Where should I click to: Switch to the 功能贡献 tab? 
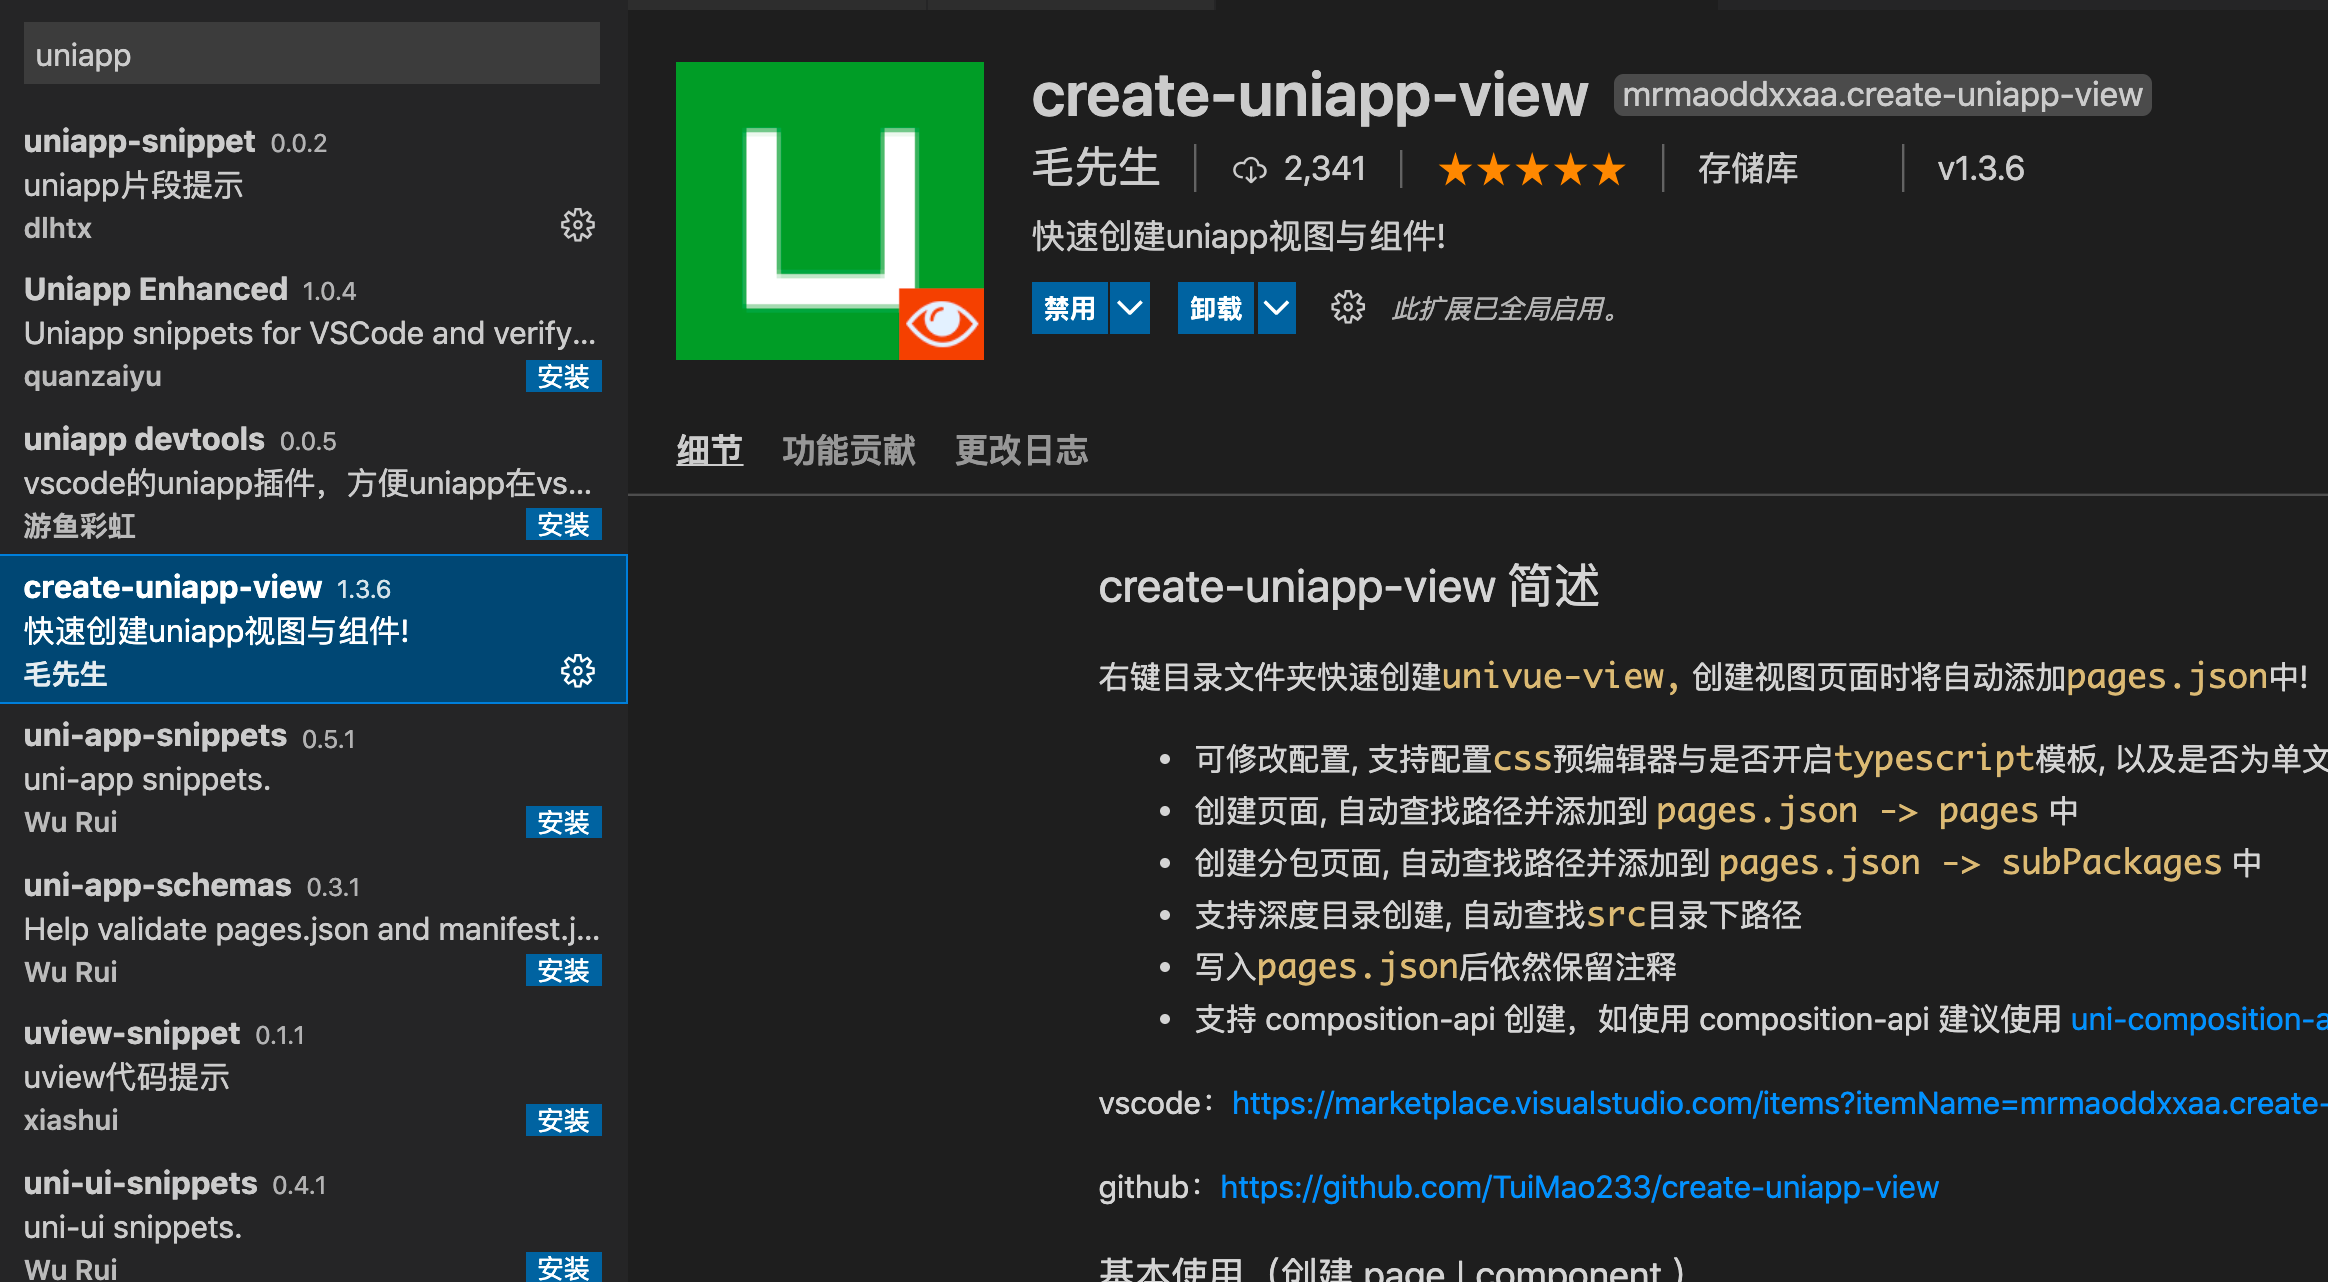coord(849,451)
